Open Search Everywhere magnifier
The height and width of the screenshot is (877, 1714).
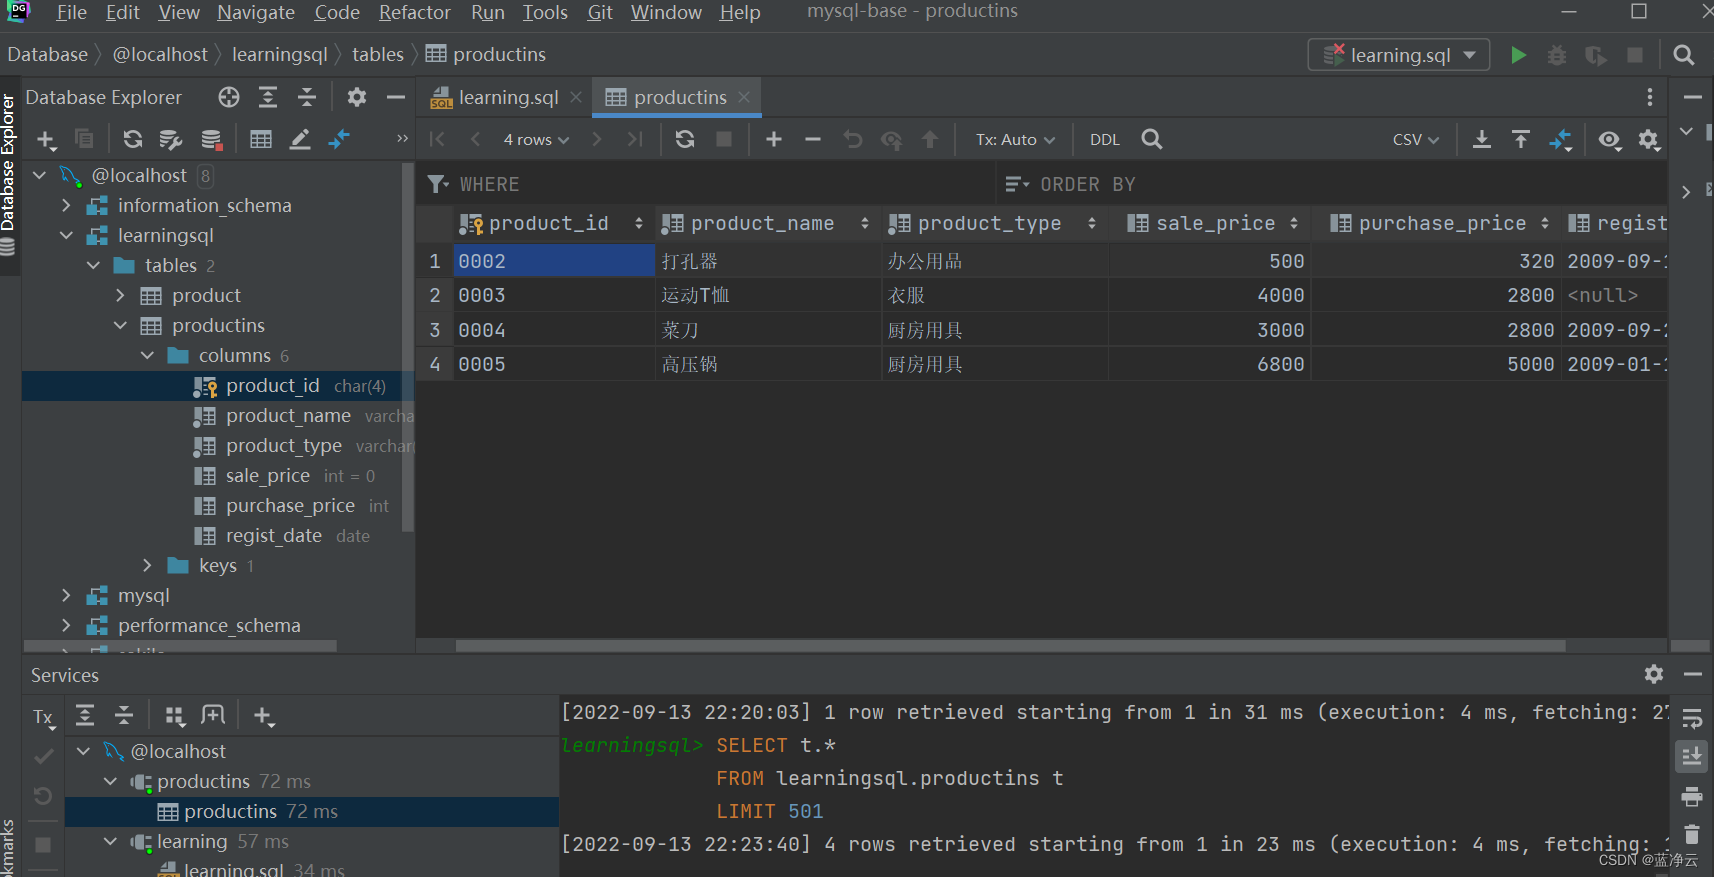(1684, 55)
